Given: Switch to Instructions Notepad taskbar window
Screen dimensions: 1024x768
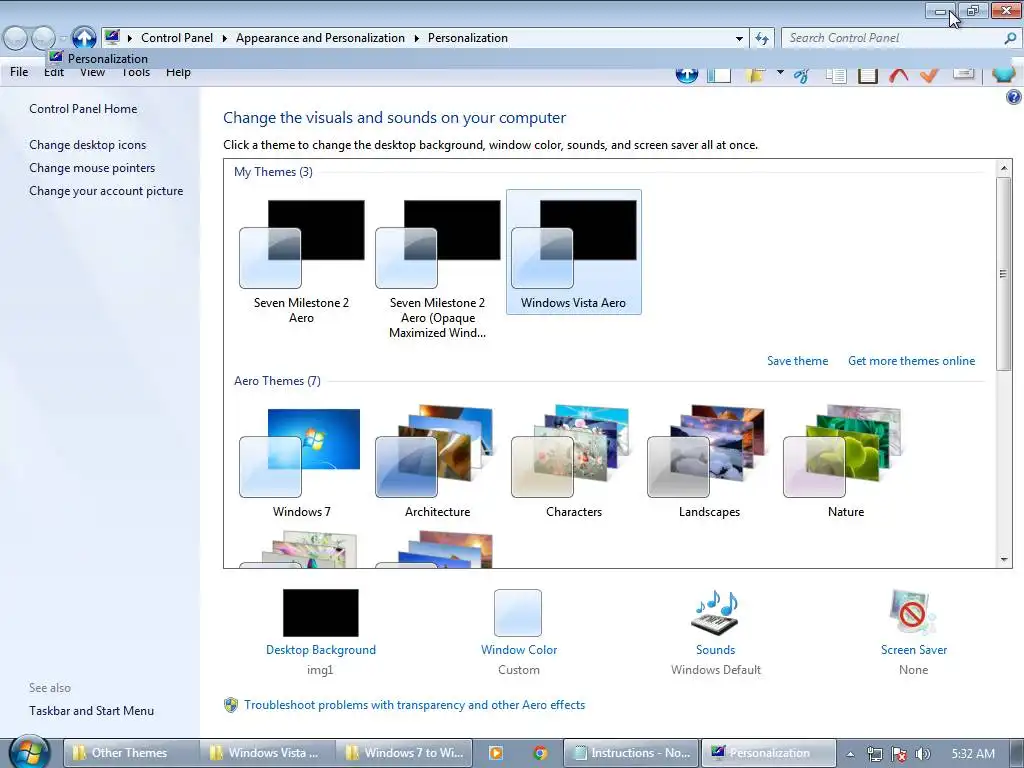Looking at the screenshot, I should point(631,753).
